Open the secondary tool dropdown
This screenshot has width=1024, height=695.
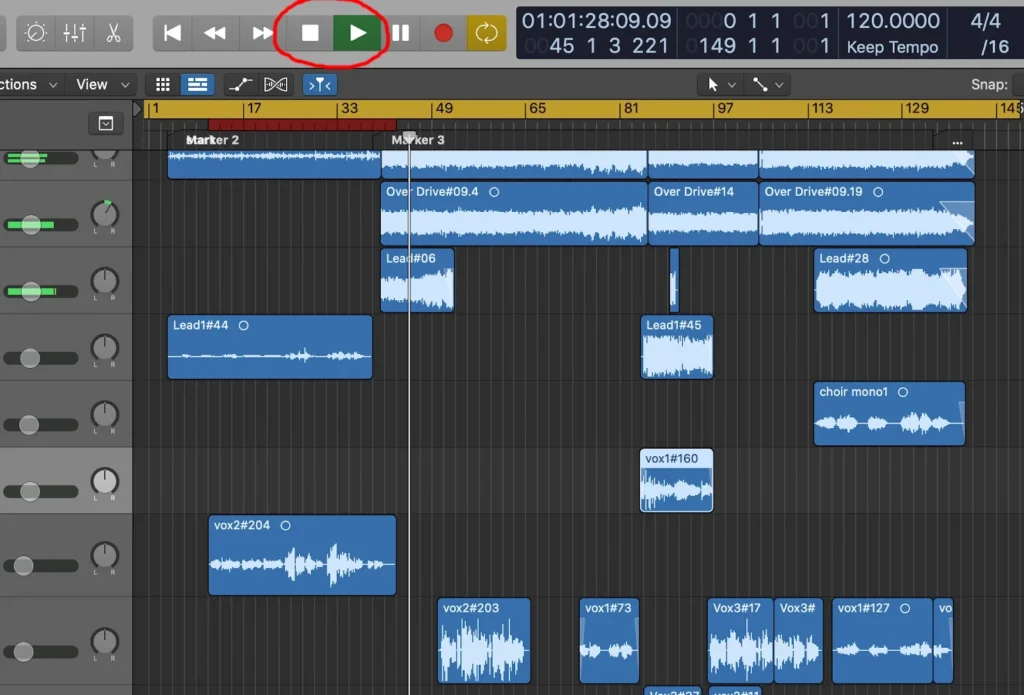[766, 84]
